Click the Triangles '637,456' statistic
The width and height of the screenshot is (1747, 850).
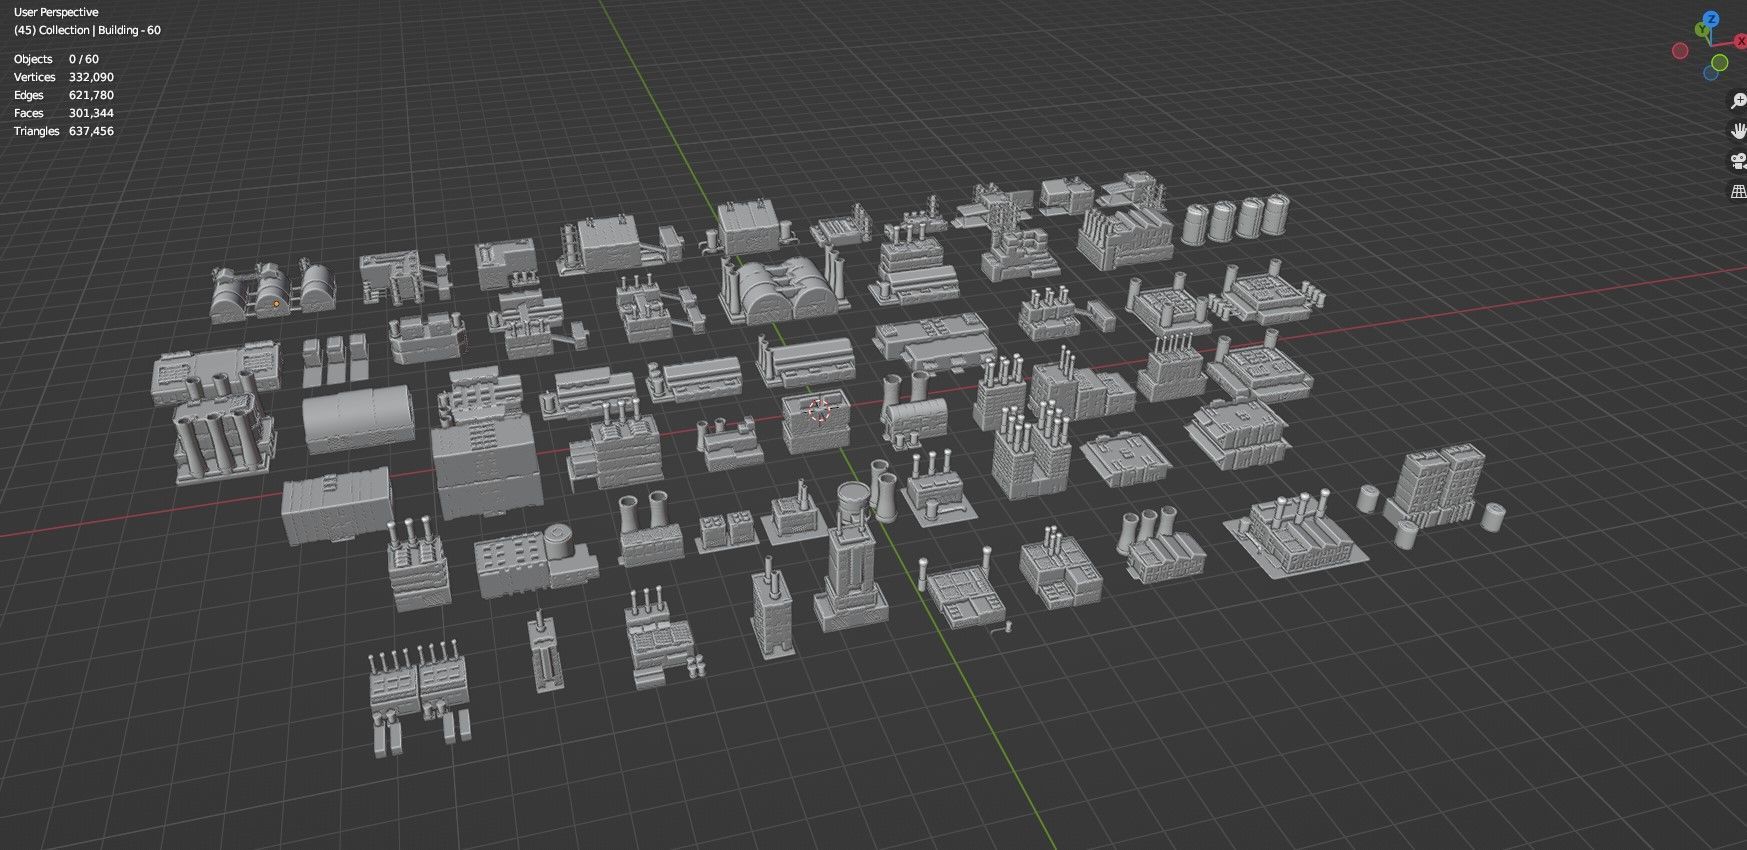click(91, 131)
